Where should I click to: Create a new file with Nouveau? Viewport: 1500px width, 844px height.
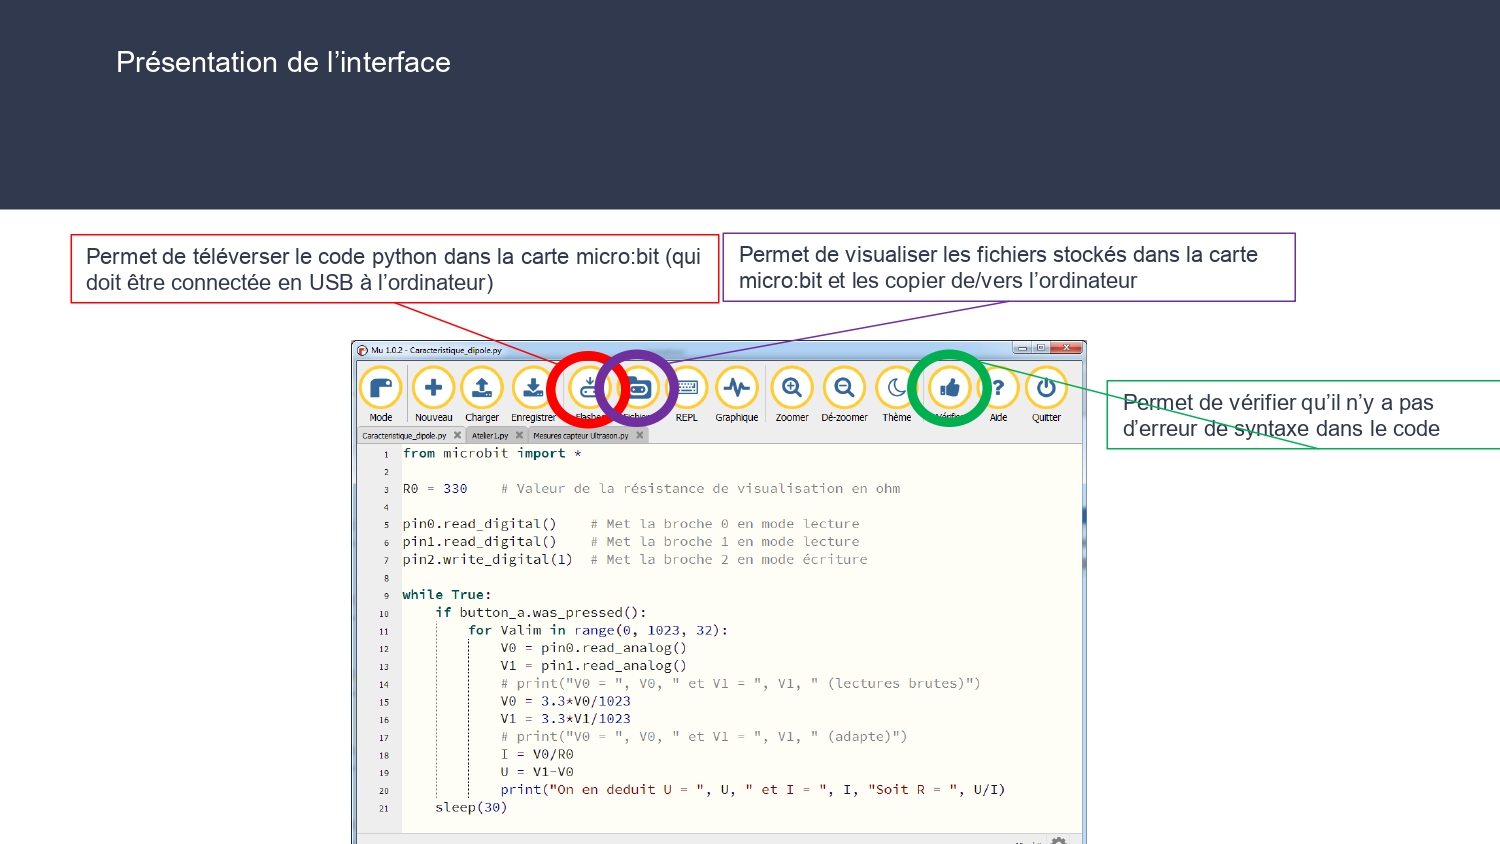pos(433,389)
